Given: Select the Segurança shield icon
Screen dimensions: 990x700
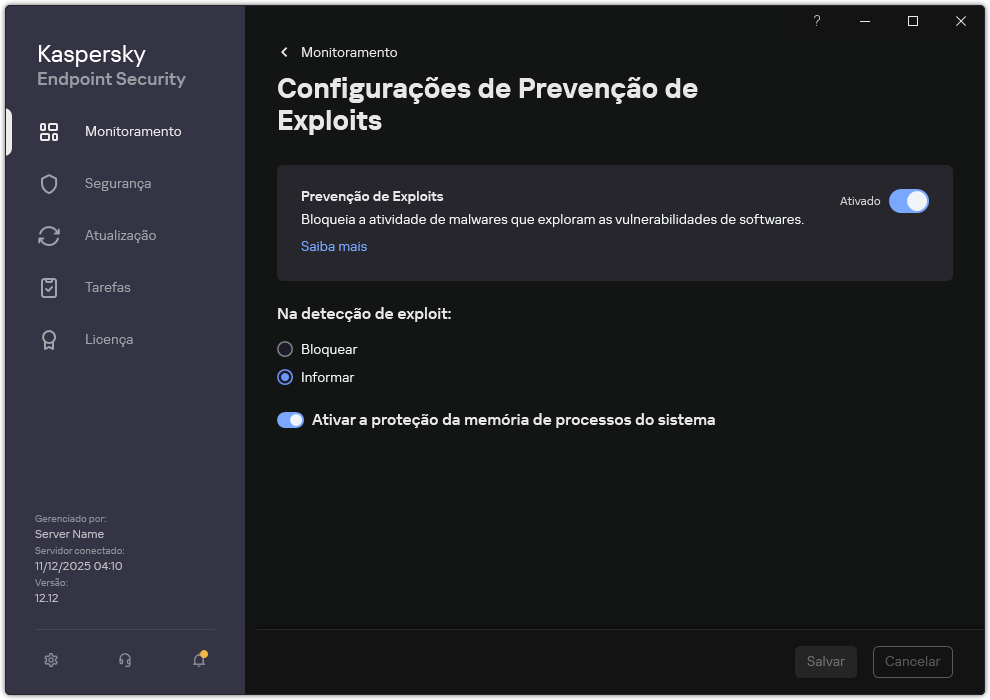Looking at the screenshot, I should (x=49, y=183).
